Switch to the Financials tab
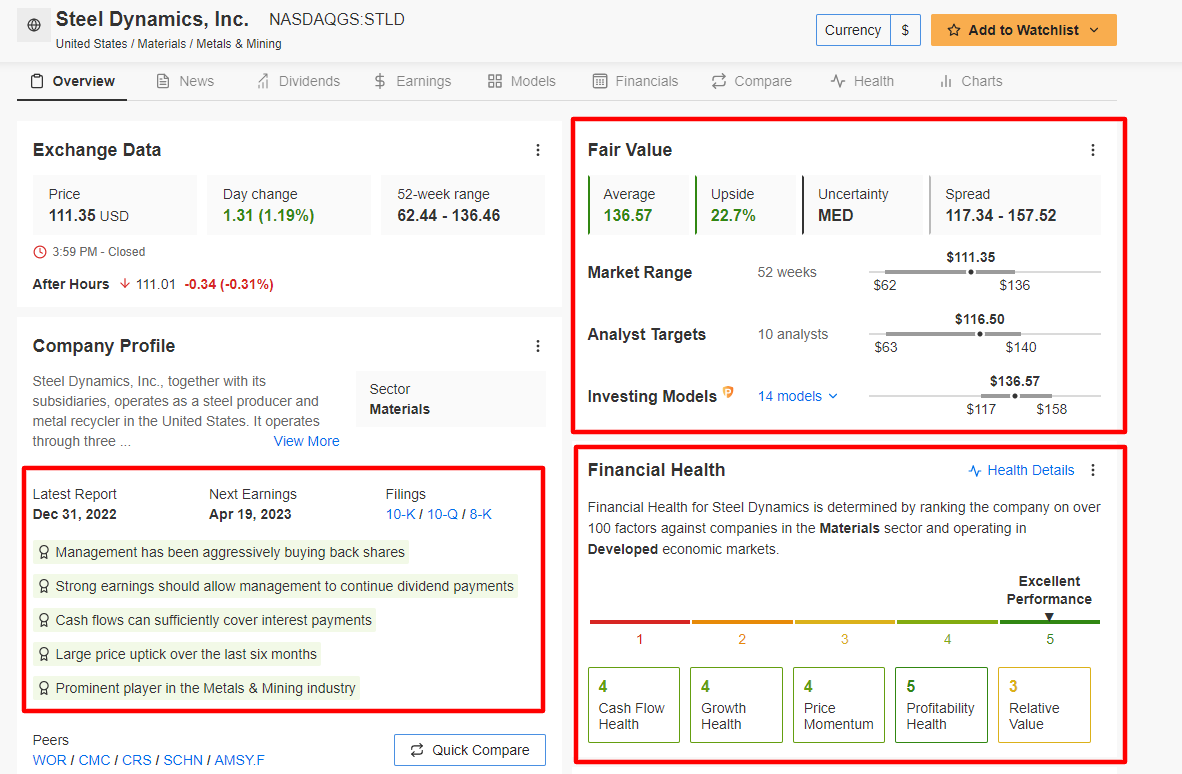This screenshot has width=1182, height=774. tap(635, 81)
